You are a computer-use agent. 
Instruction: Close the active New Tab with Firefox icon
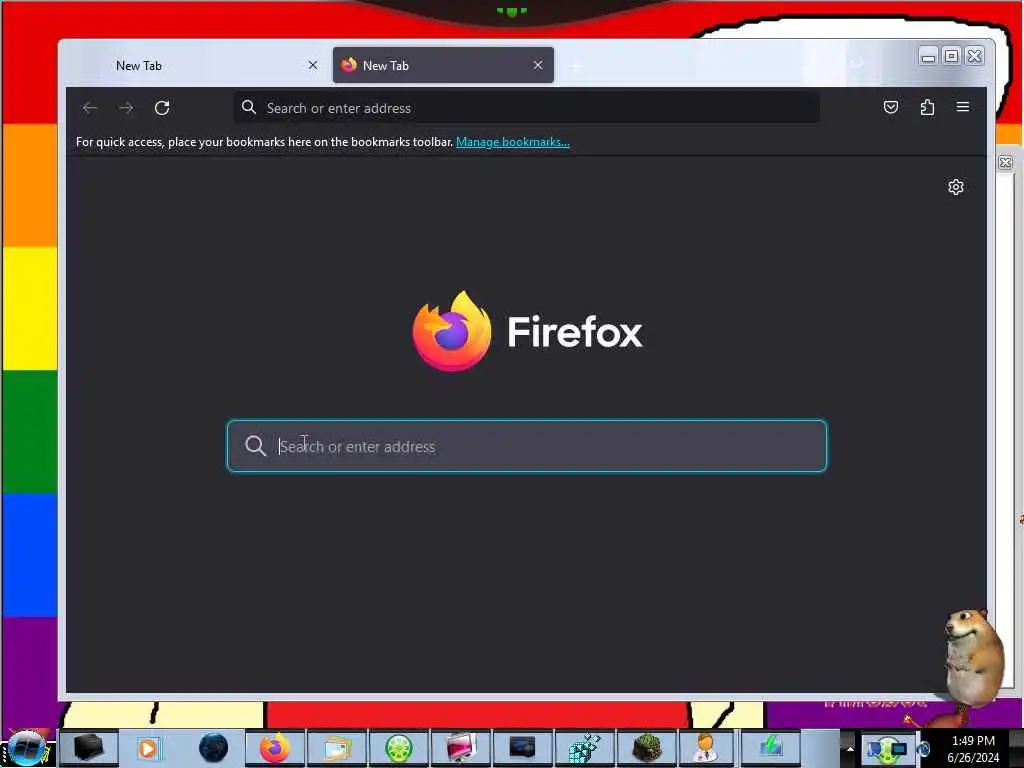(x=537, y=65)
